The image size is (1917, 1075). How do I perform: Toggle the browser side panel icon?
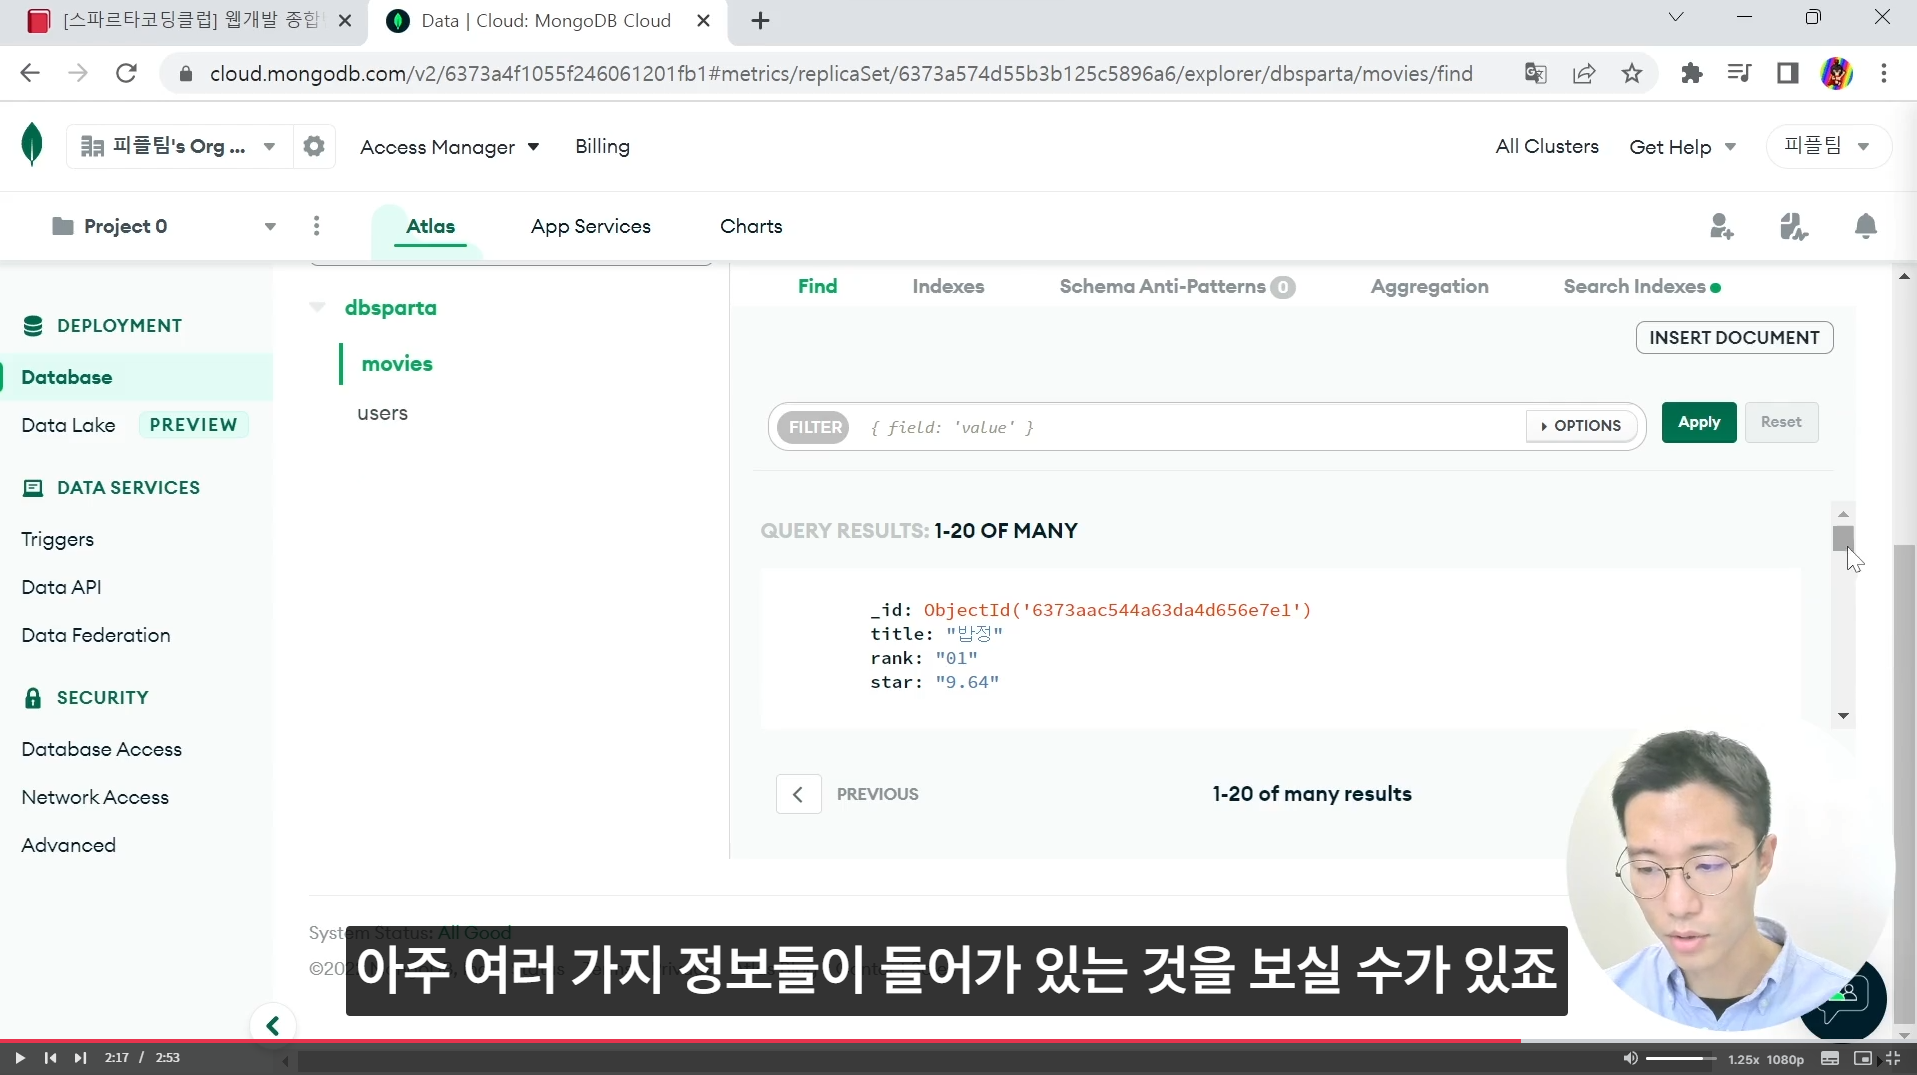[1787, 73]
